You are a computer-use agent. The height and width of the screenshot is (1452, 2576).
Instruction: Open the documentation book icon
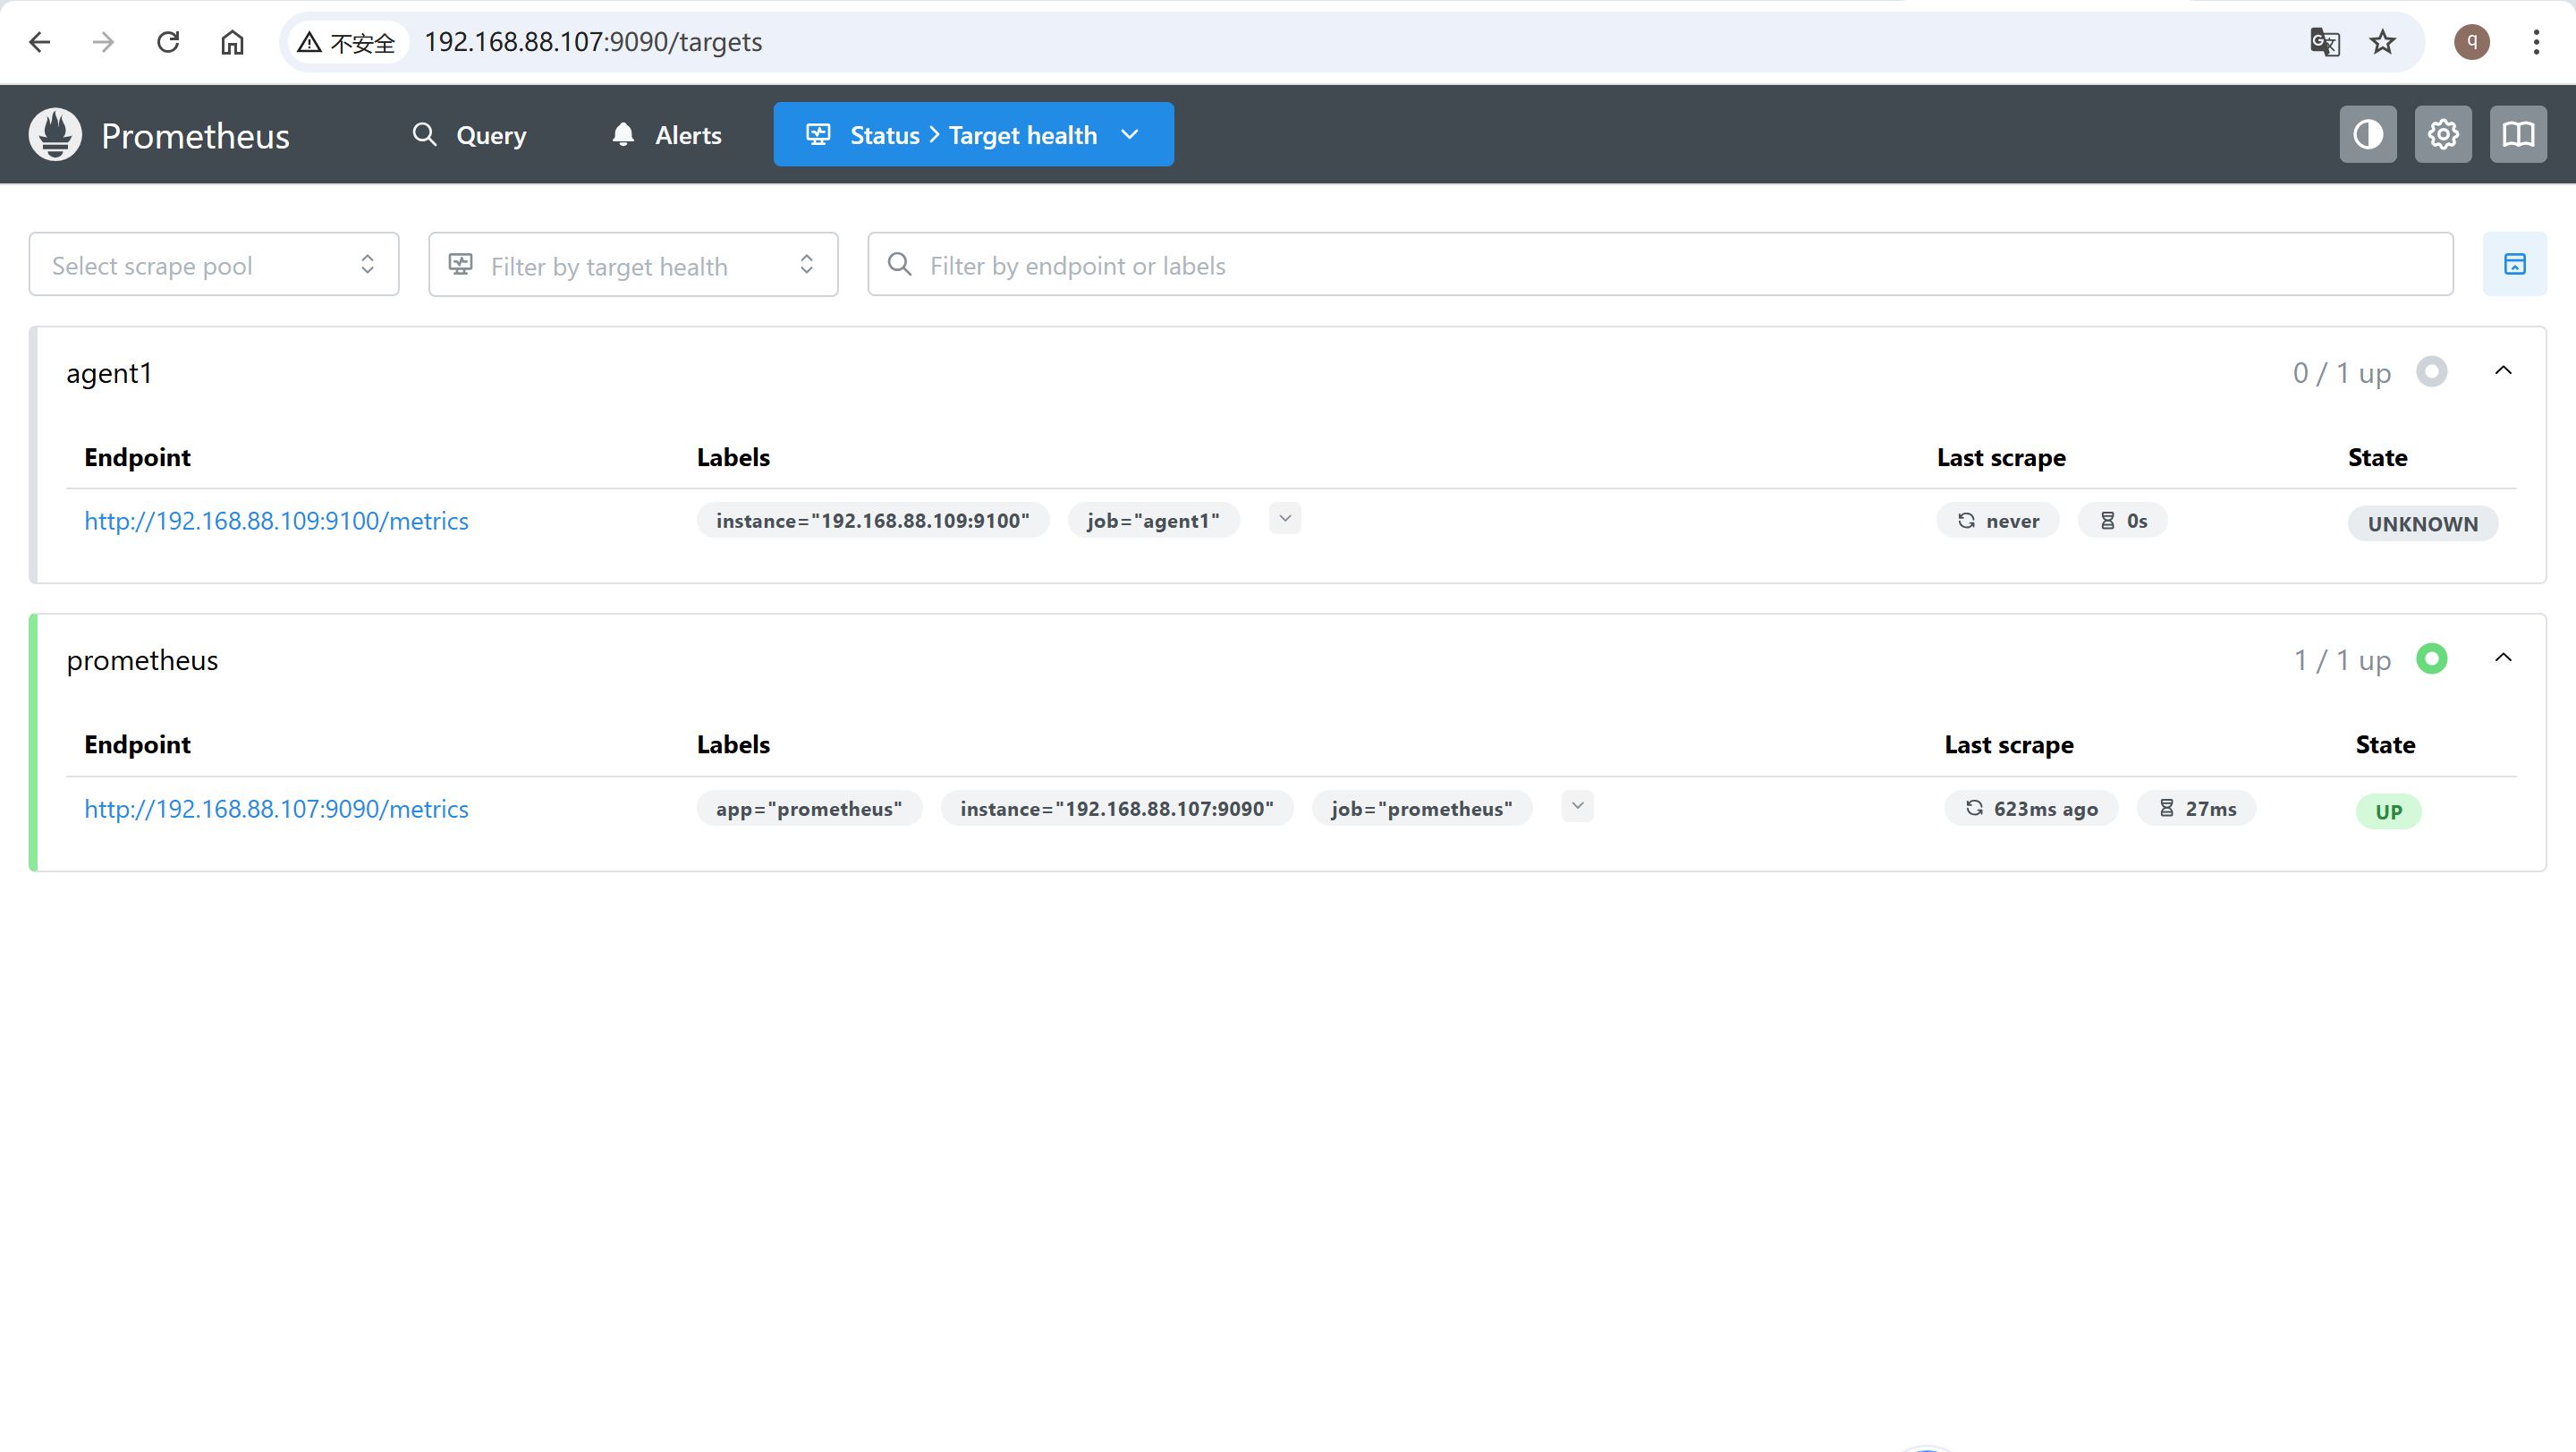(x=2518, y=134)
